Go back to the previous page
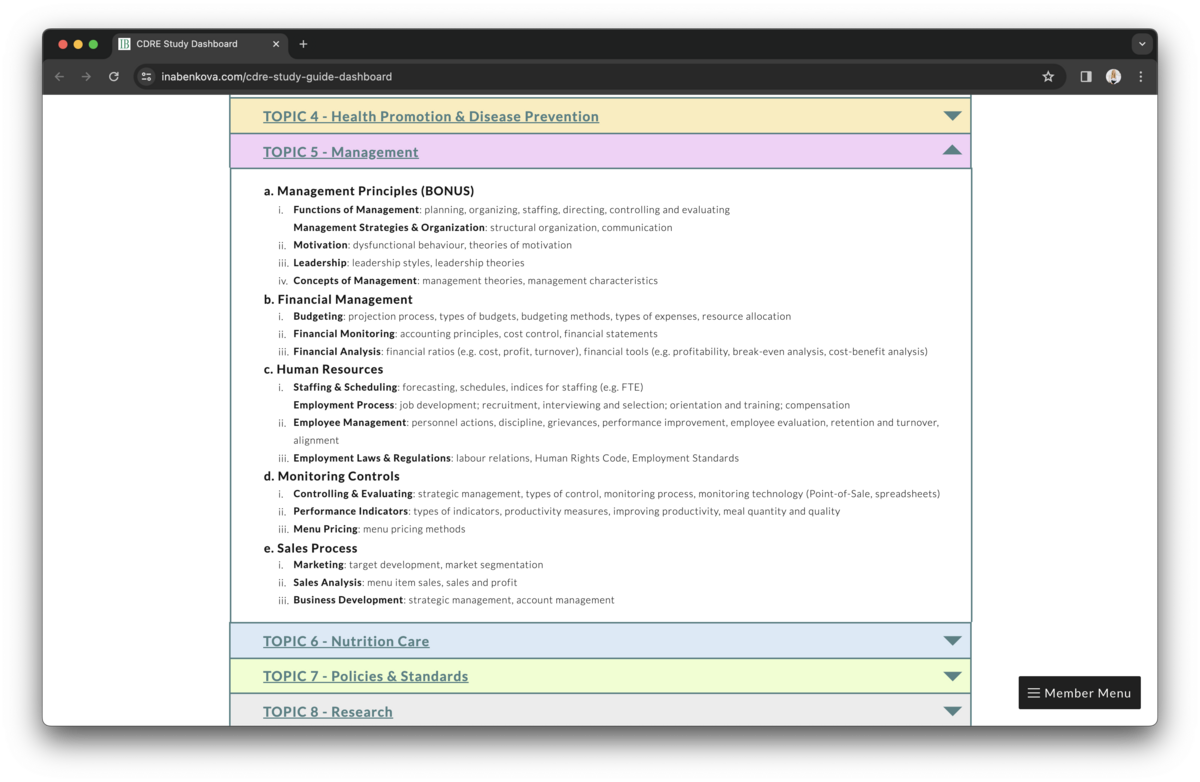The image size is (1200, 782). tap(60, 76)
